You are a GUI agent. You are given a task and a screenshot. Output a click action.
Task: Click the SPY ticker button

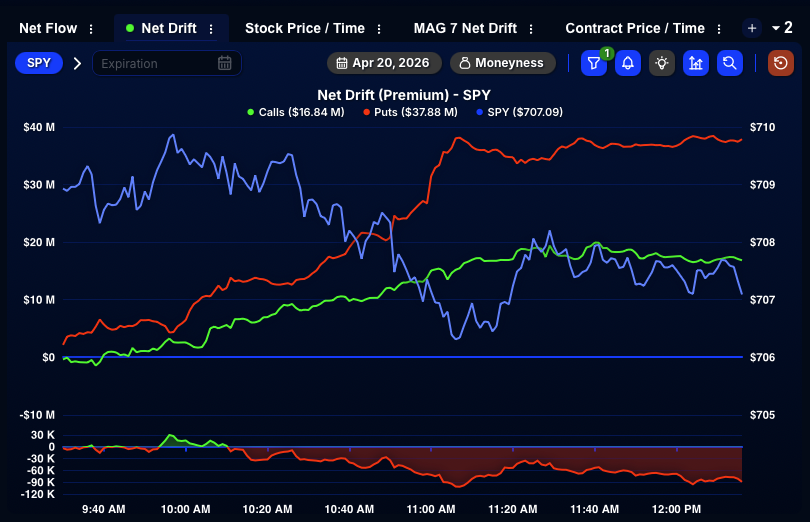click(x=39, y=63)
